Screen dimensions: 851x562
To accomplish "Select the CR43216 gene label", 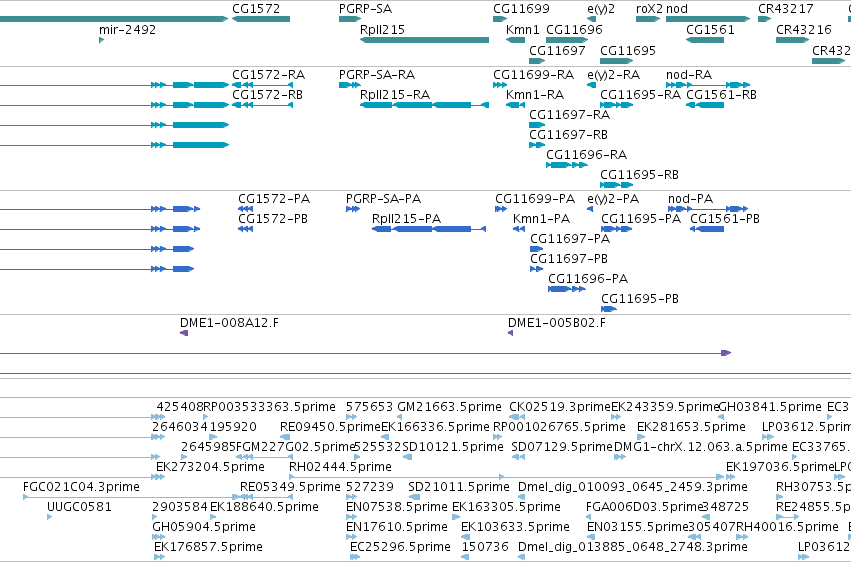I will pos(804,29).
